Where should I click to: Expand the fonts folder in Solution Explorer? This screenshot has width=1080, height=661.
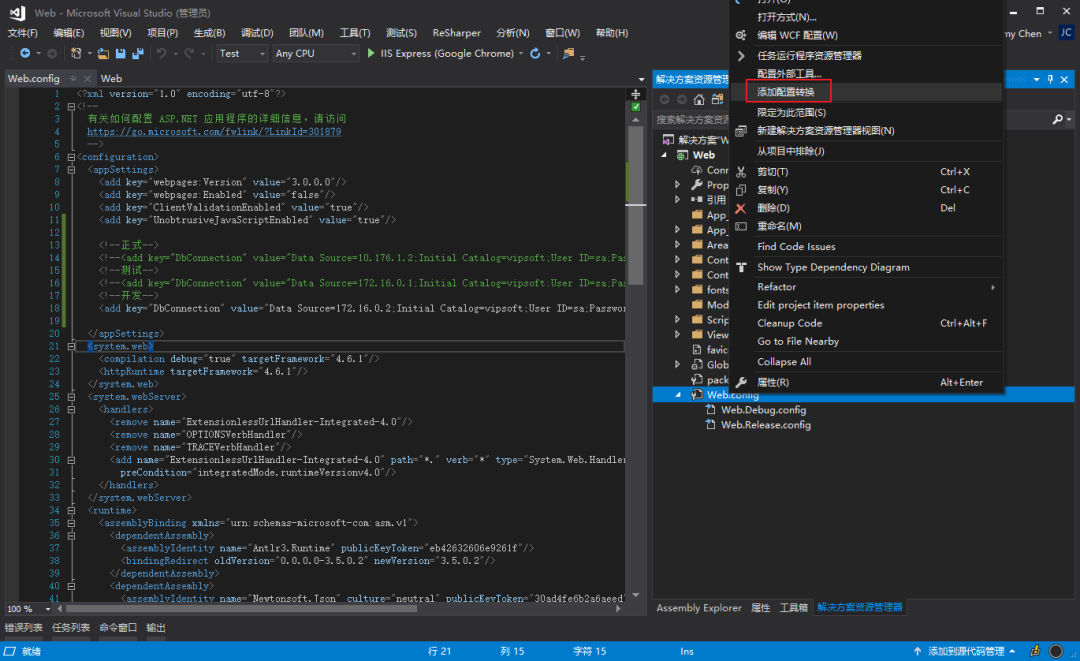678,290
